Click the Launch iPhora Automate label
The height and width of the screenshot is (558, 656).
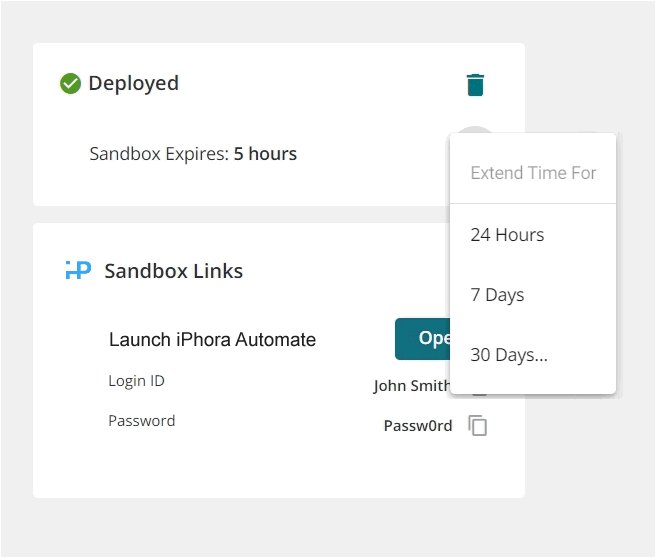pos(212,339)
